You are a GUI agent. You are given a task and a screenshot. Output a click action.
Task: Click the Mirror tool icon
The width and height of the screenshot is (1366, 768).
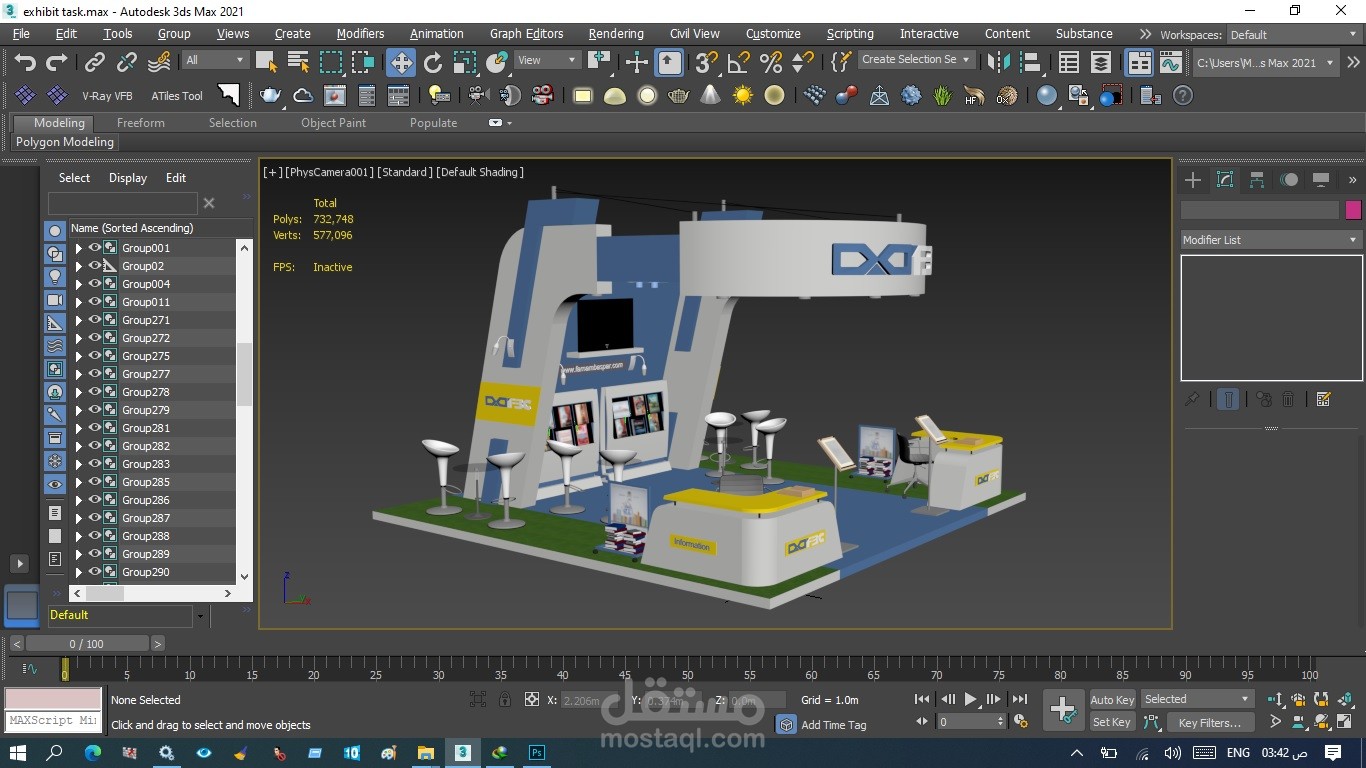(998, 62)
